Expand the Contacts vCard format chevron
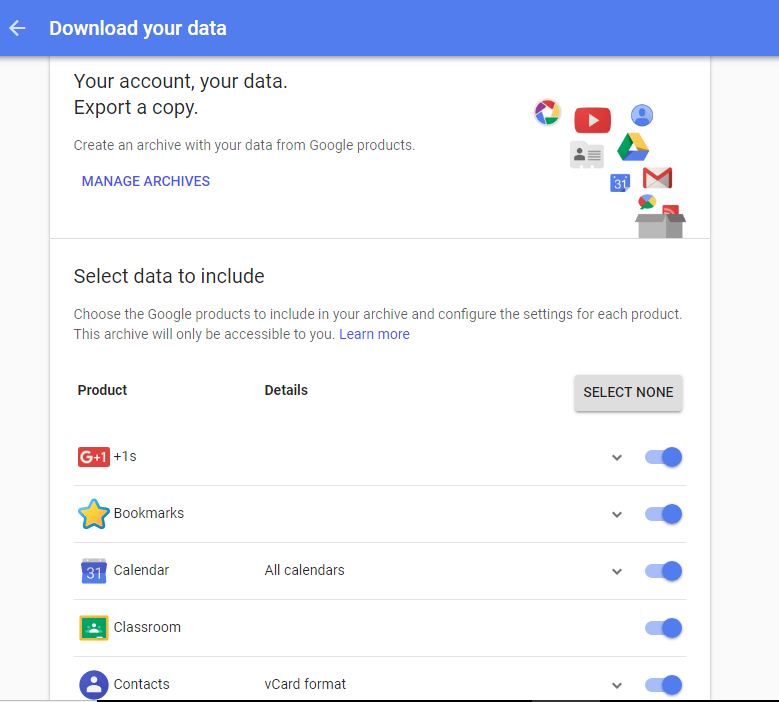 coord(617,686)
